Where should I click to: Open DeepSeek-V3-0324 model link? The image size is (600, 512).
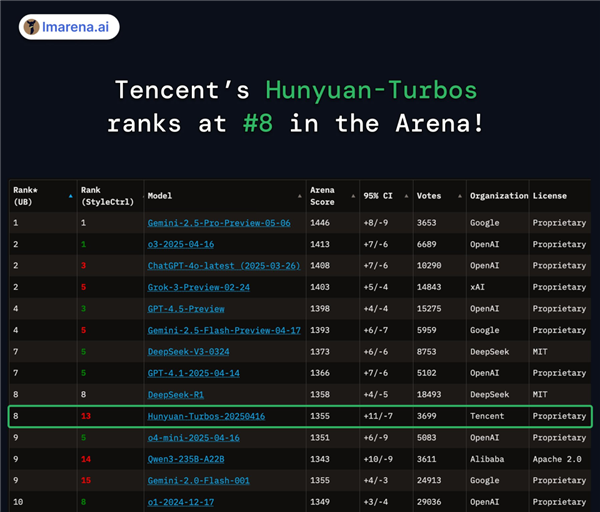point(189,351)
